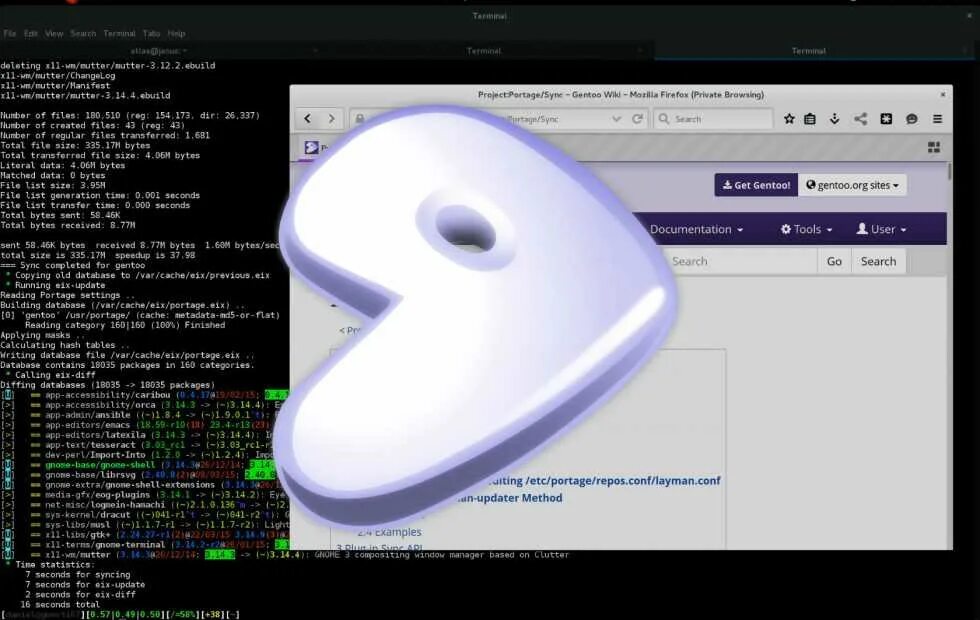Viewport: 980px width, 620px height.
Task: Click the wiki Go button
Action: coord(834,261)
